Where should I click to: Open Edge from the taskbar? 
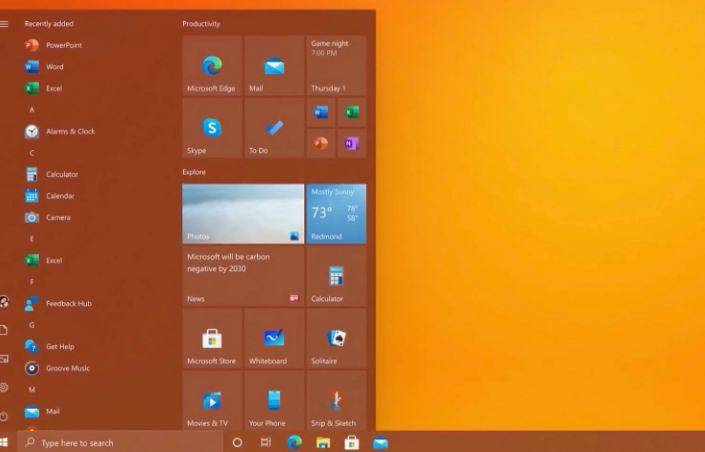pyautogui.click(x=294, y=443)
